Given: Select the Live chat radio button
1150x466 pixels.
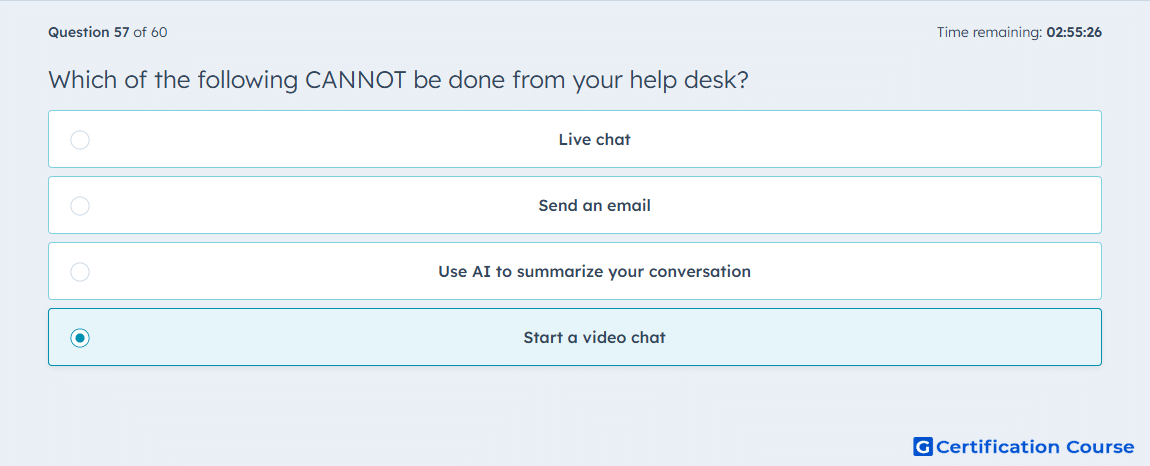Looking at the screenshot, I should [x=80, y=139].
